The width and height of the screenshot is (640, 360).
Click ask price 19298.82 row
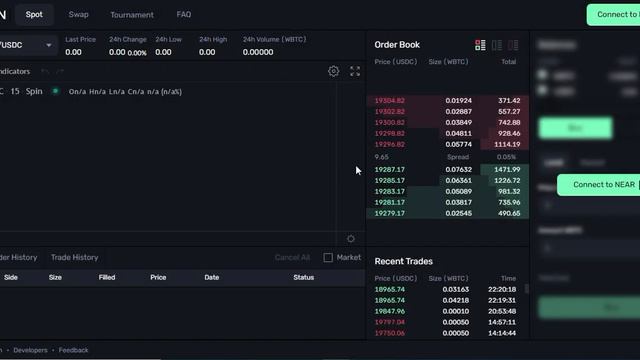pyautogui.click(x=448, y=133)
